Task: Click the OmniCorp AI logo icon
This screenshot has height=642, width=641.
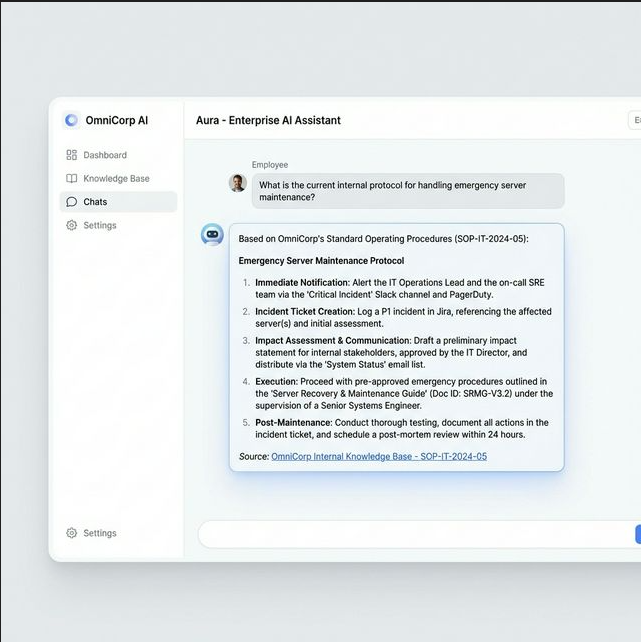Action: 71,120
